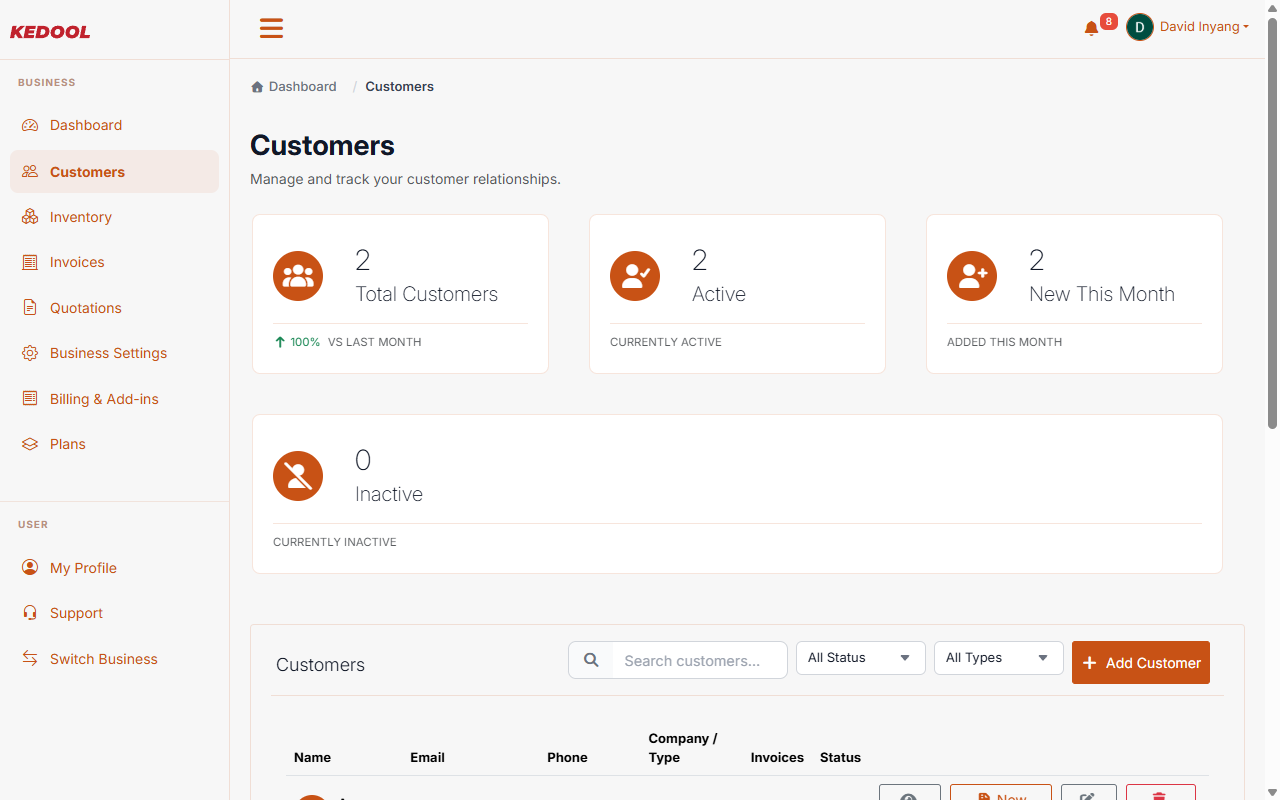Screen dimensions: 1280x800
Task: Click the "CURRENTLY ACTIVE" caption
Action: (x=666, y=342)
